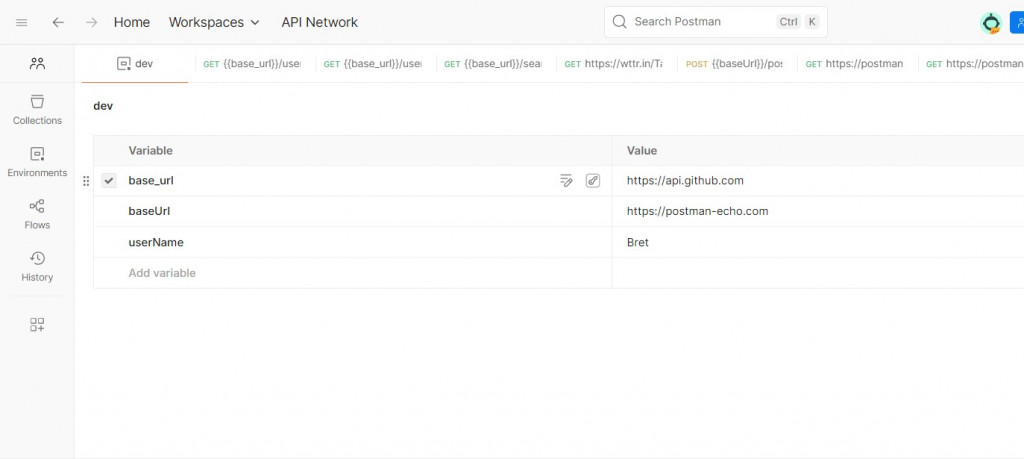Click the configure sidebar grid-plus icon
The image size is (1024, 459).
pos(37,324)
